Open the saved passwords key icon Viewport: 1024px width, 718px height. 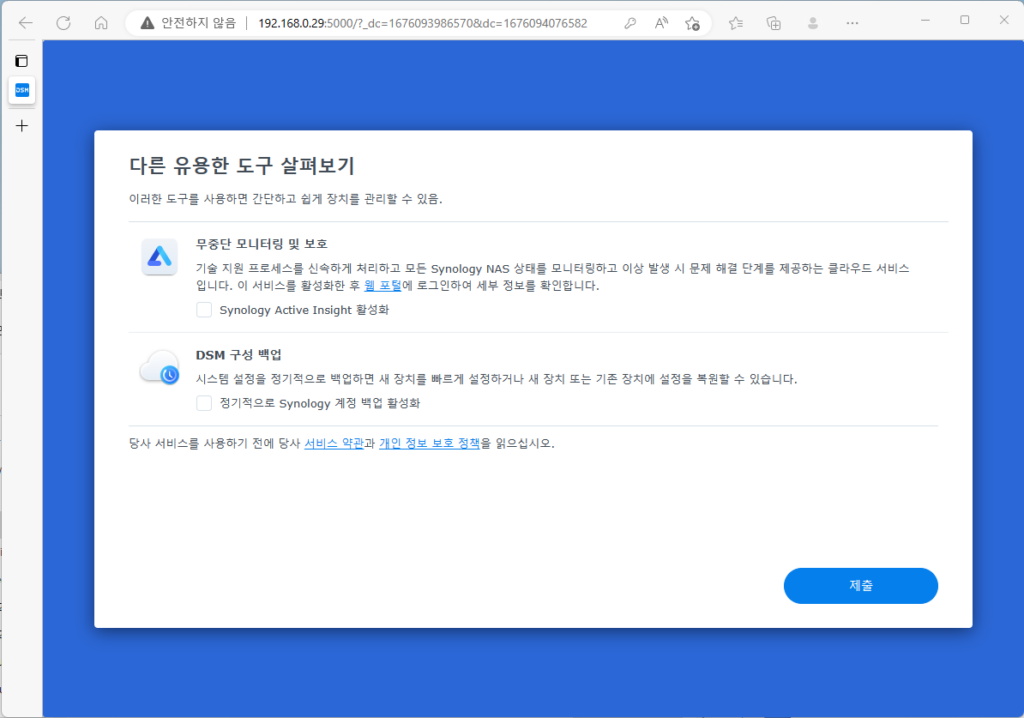(630, 23)
